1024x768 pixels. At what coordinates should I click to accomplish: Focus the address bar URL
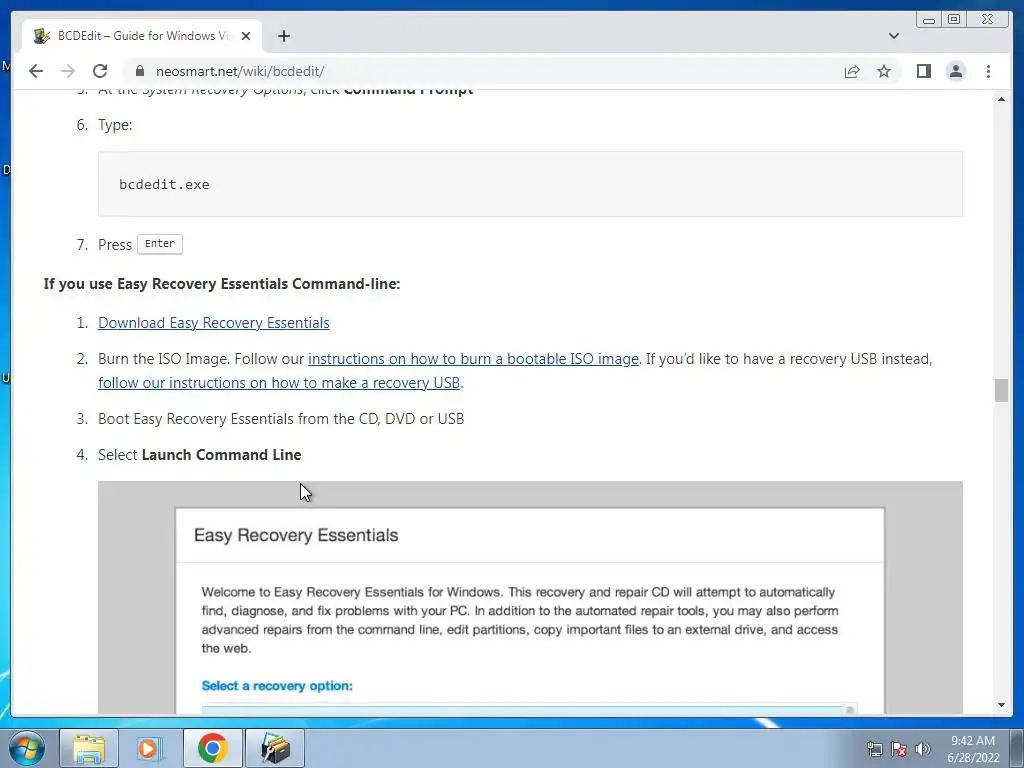tap(240, 71)
